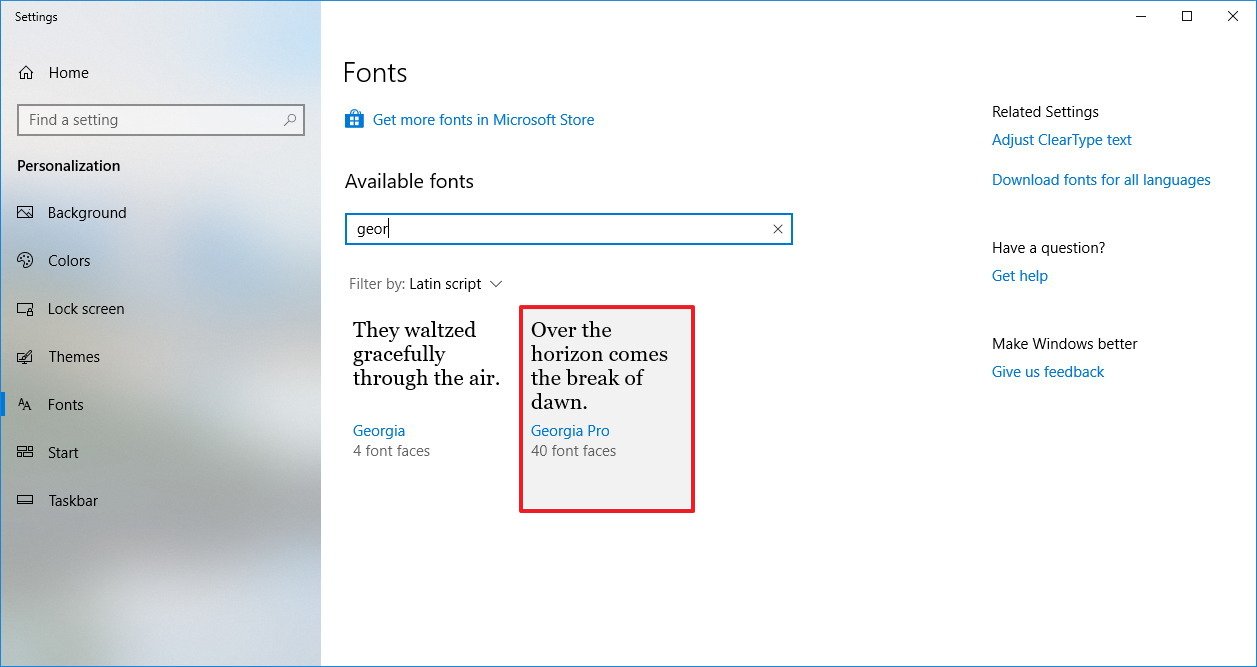Viewport: 1257px width, 667px height.
Task: Click the Available fonts heading
Action: click(409, 181)
